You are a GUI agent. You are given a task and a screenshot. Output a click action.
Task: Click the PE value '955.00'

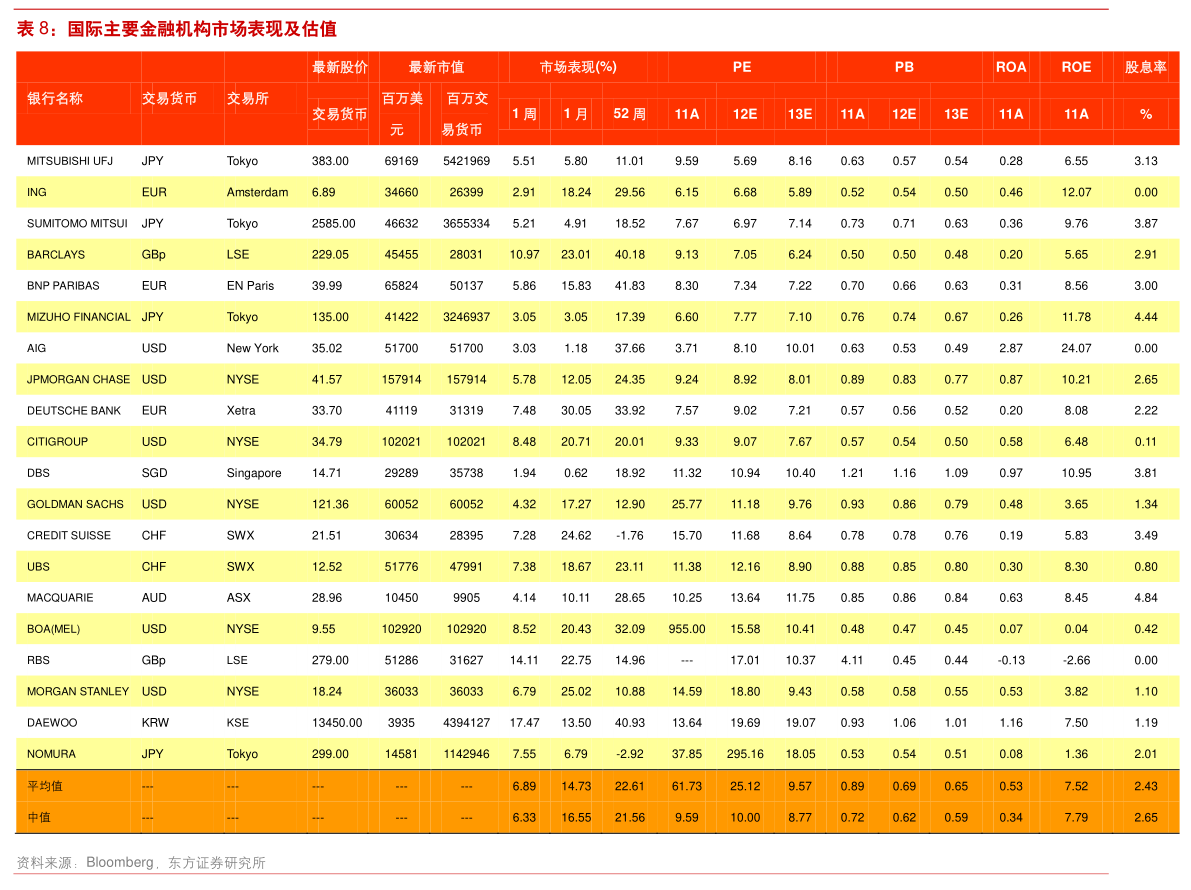(687, 629)
